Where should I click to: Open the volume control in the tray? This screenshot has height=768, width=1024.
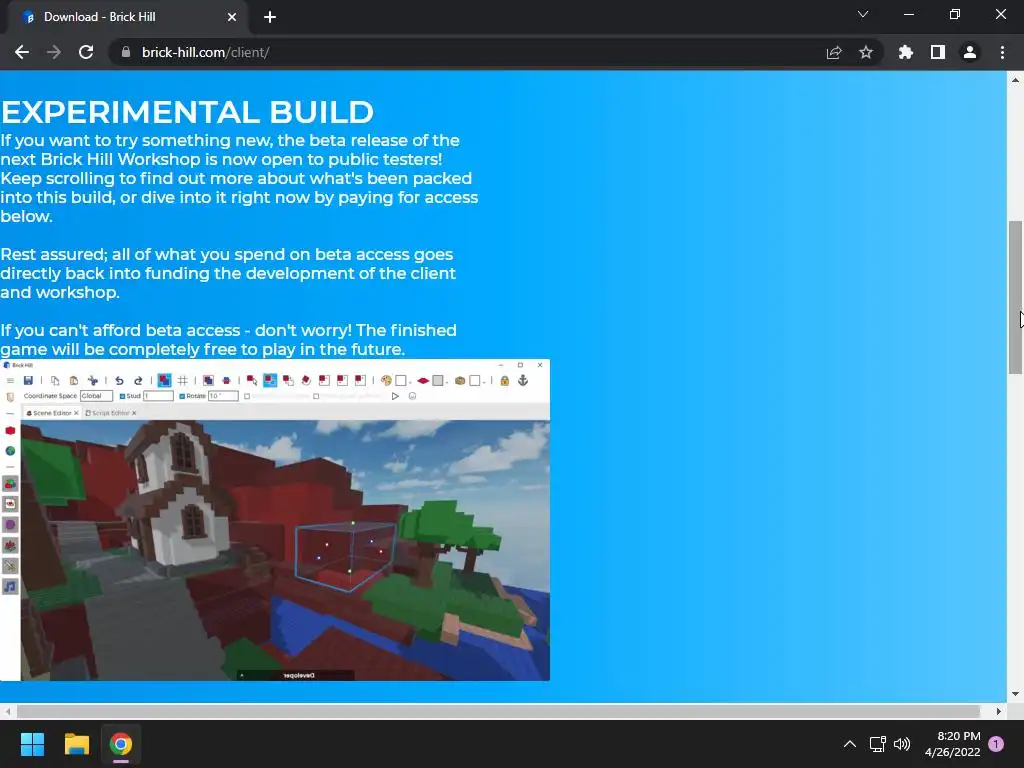coord(902,744)
